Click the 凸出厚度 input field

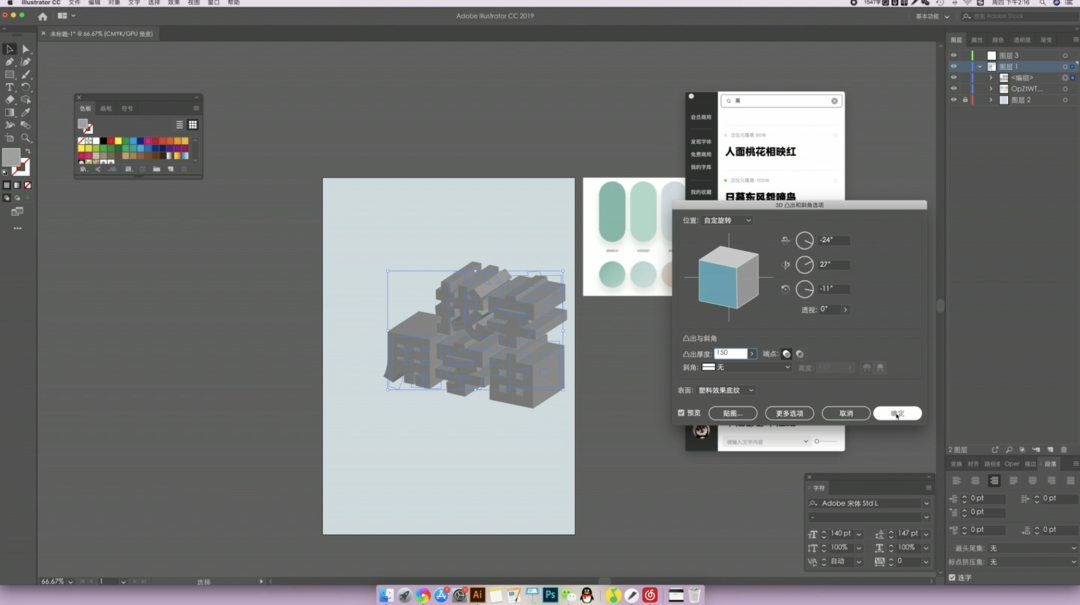(730, 353)
